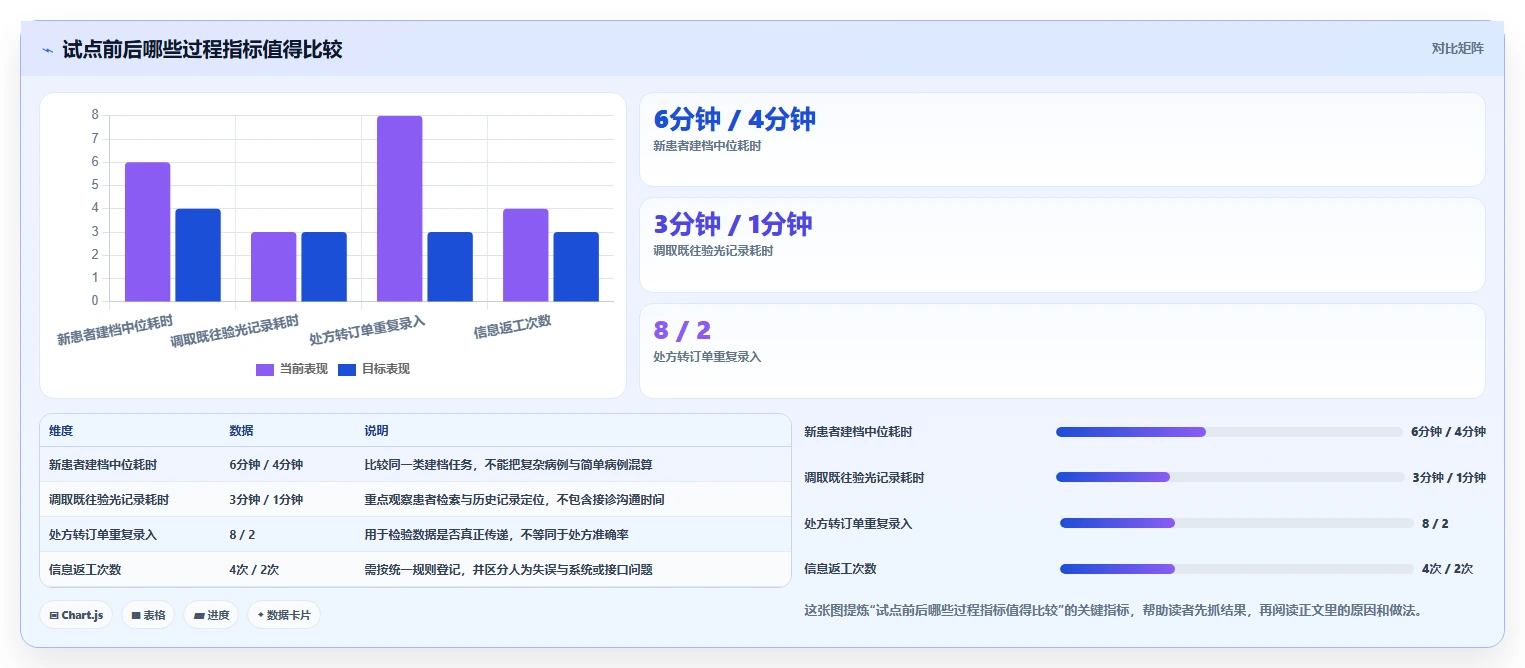
Task: Toggle the 目标表现 legend entry
Action: point(374,369)
